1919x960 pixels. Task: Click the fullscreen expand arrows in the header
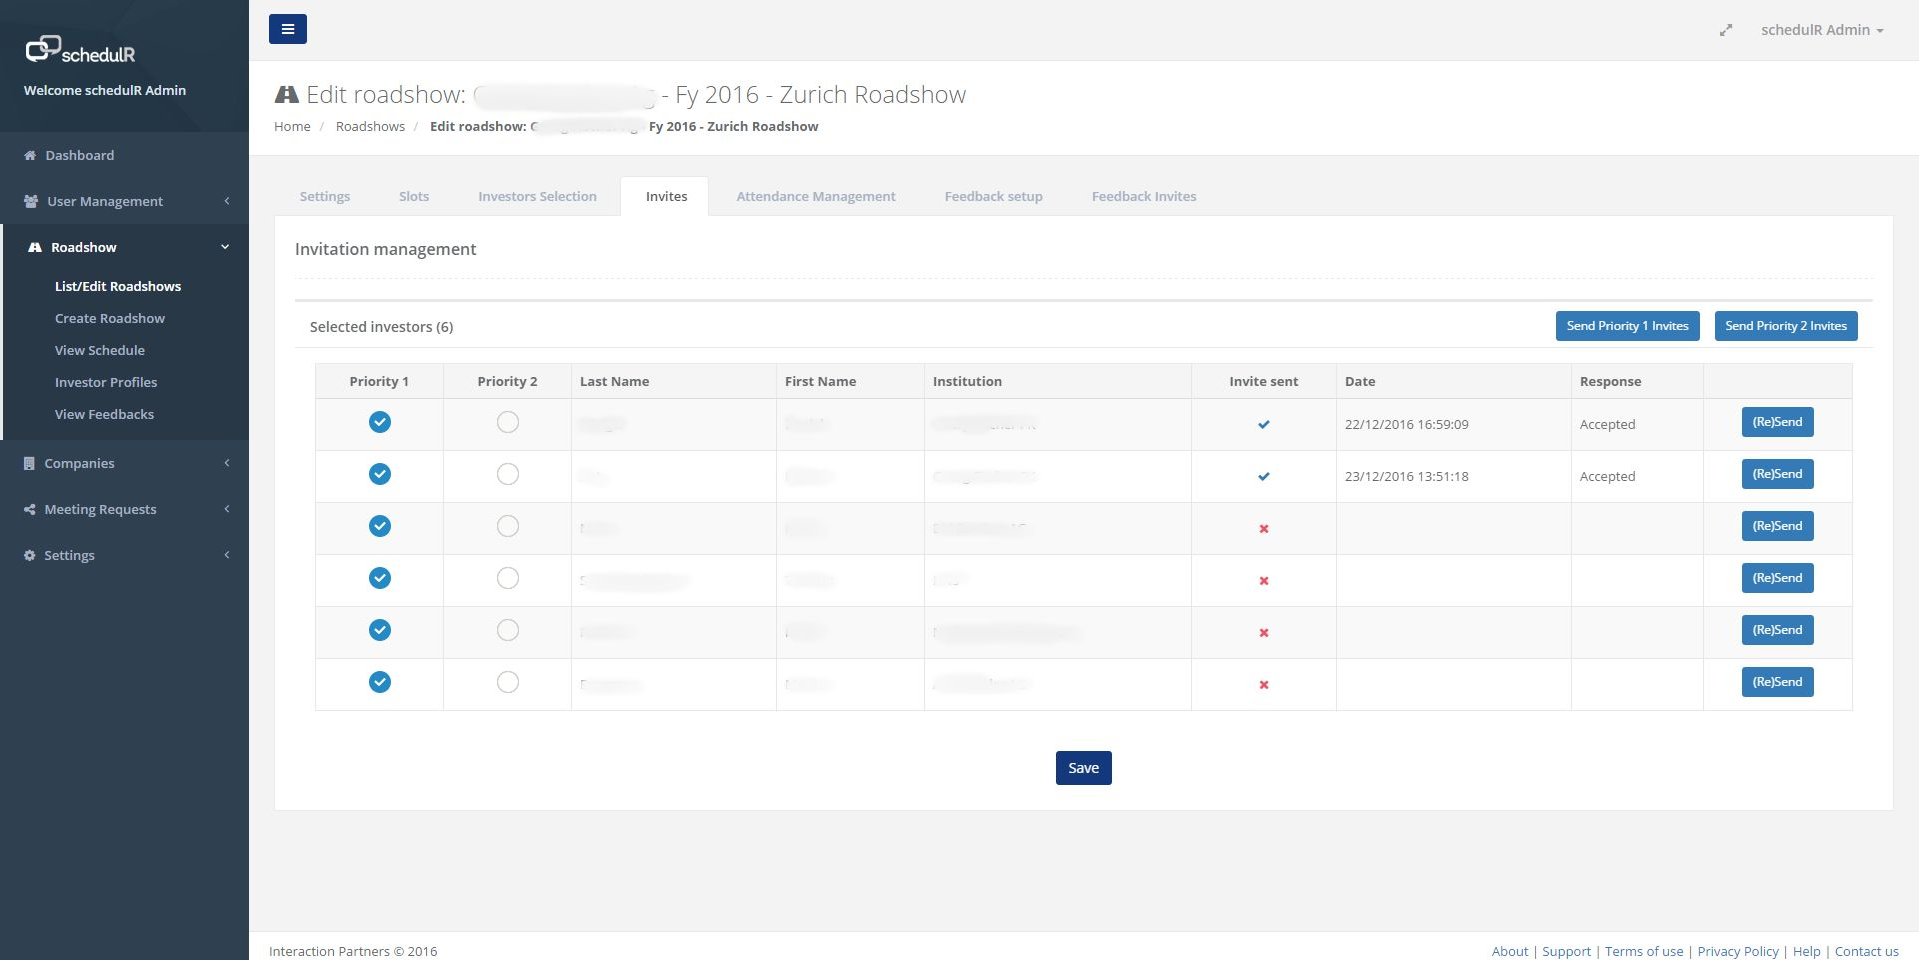(1726, 30)
